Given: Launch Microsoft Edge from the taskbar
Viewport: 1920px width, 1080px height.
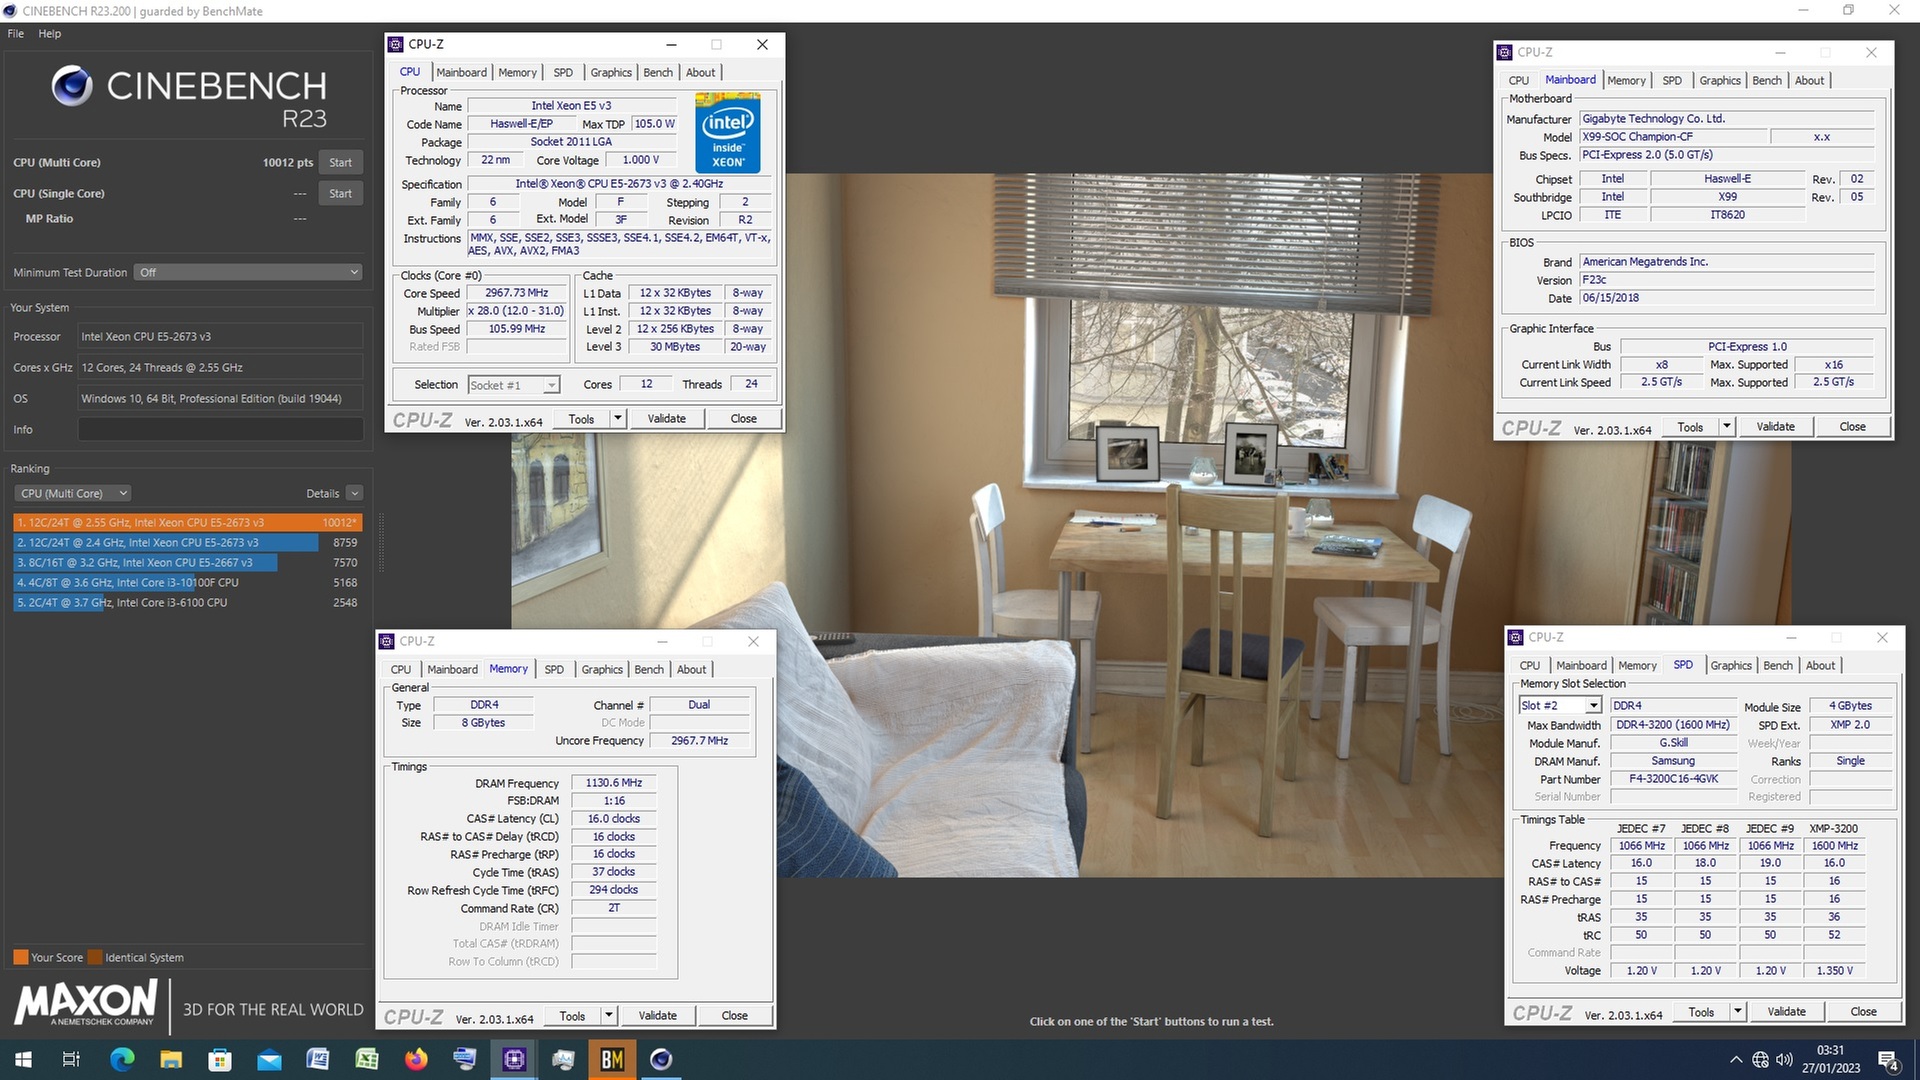Looking at the screenshot, I should pos(122,1059).
